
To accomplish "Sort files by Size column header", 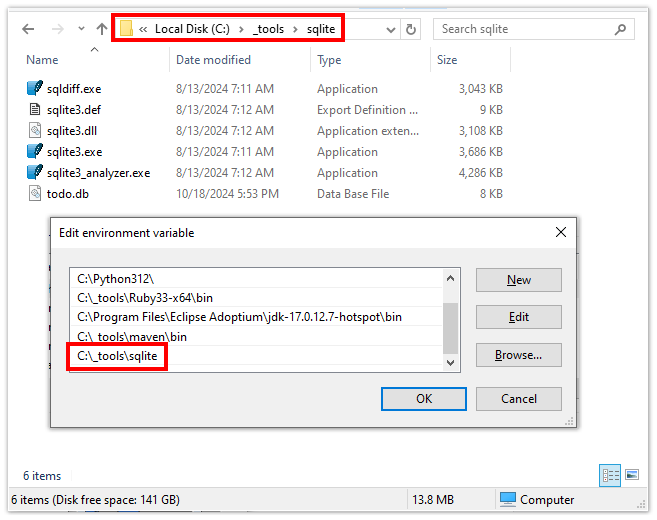I will [447, 60].
